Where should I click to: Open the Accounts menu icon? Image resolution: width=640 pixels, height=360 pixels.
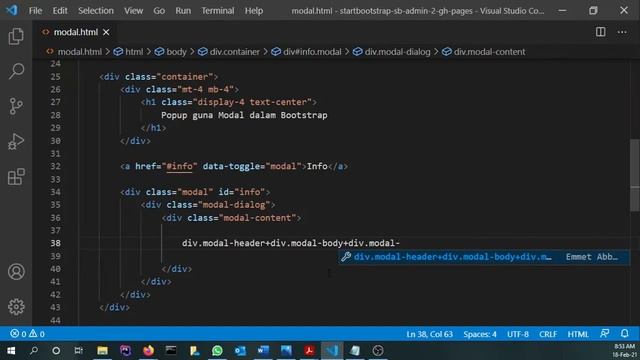(16, 271)
